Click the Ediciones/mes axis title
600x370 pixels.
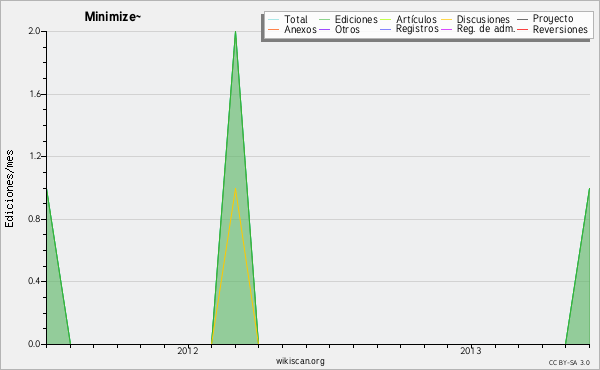click(x=9, y=189)
